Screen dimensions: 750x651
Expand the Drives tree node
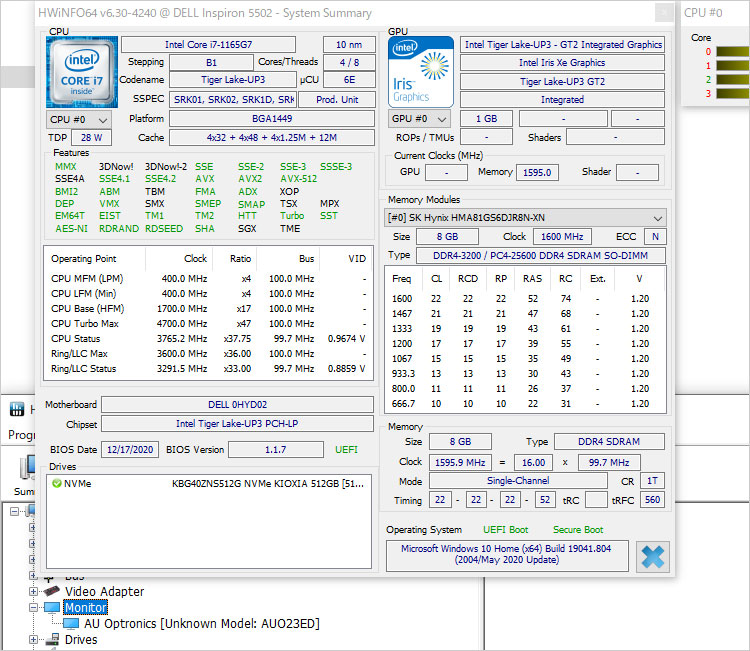pyautogui.click(x=33, y=640)
